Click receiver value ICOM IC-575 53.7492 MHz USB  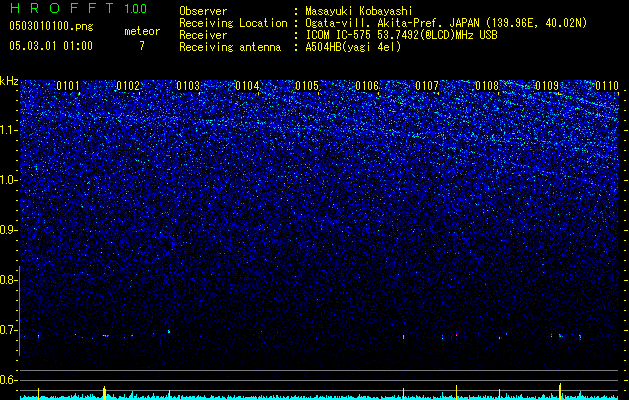click(401, 35)
